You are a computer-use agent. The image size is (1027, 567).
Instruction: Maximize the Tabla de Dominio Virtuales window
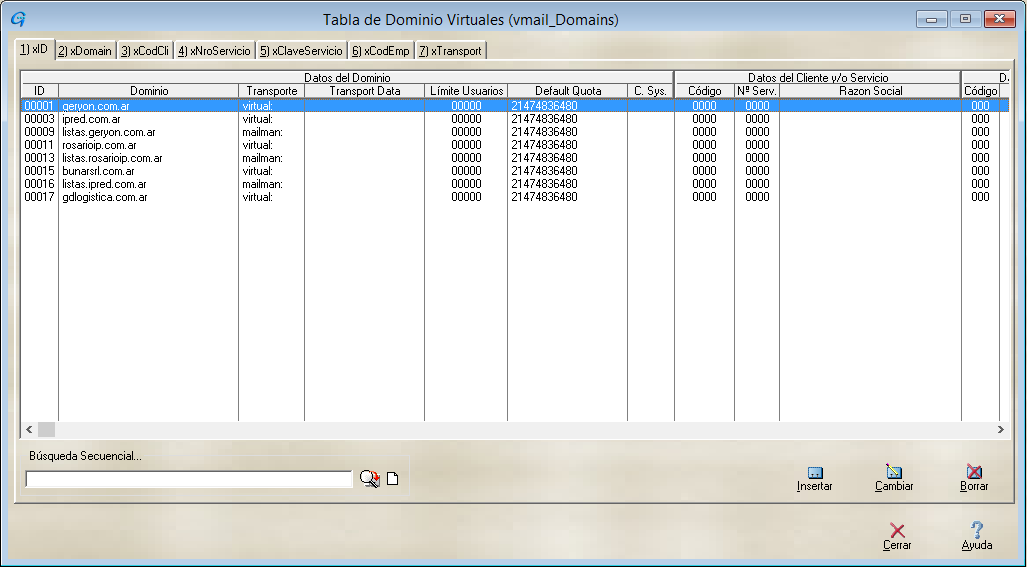click(965, 19)
